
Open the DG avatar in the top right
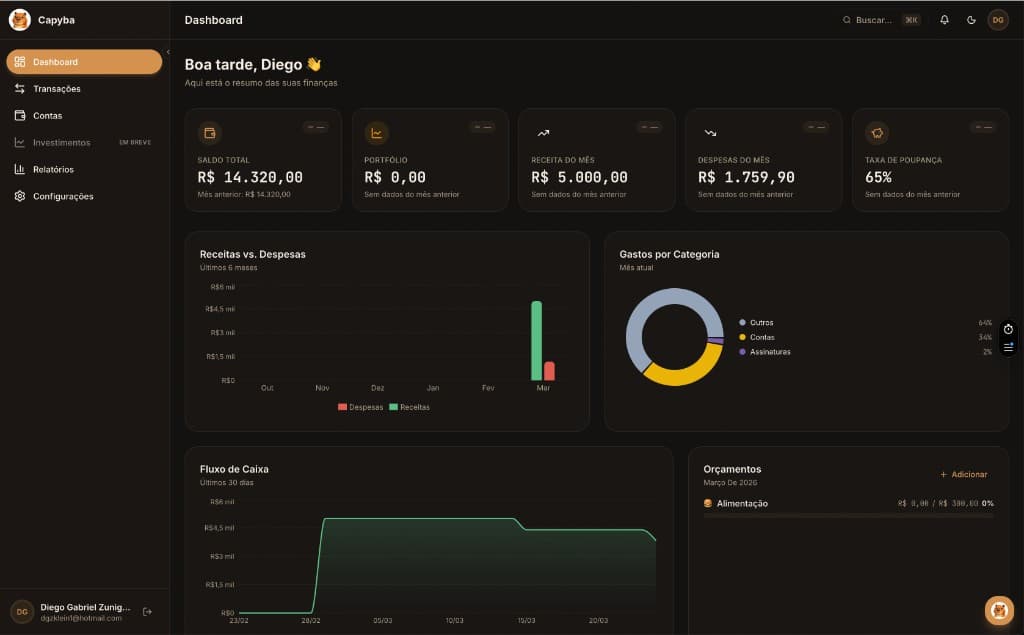(996, 19)
